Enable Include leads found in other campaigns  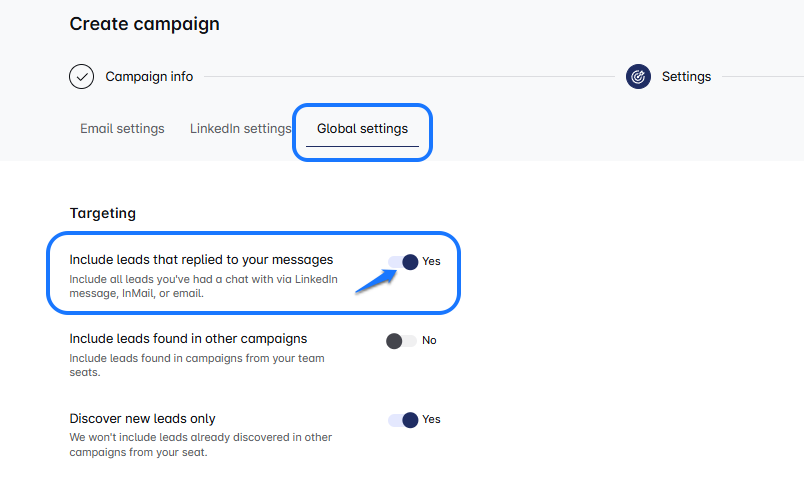[401, 341]
